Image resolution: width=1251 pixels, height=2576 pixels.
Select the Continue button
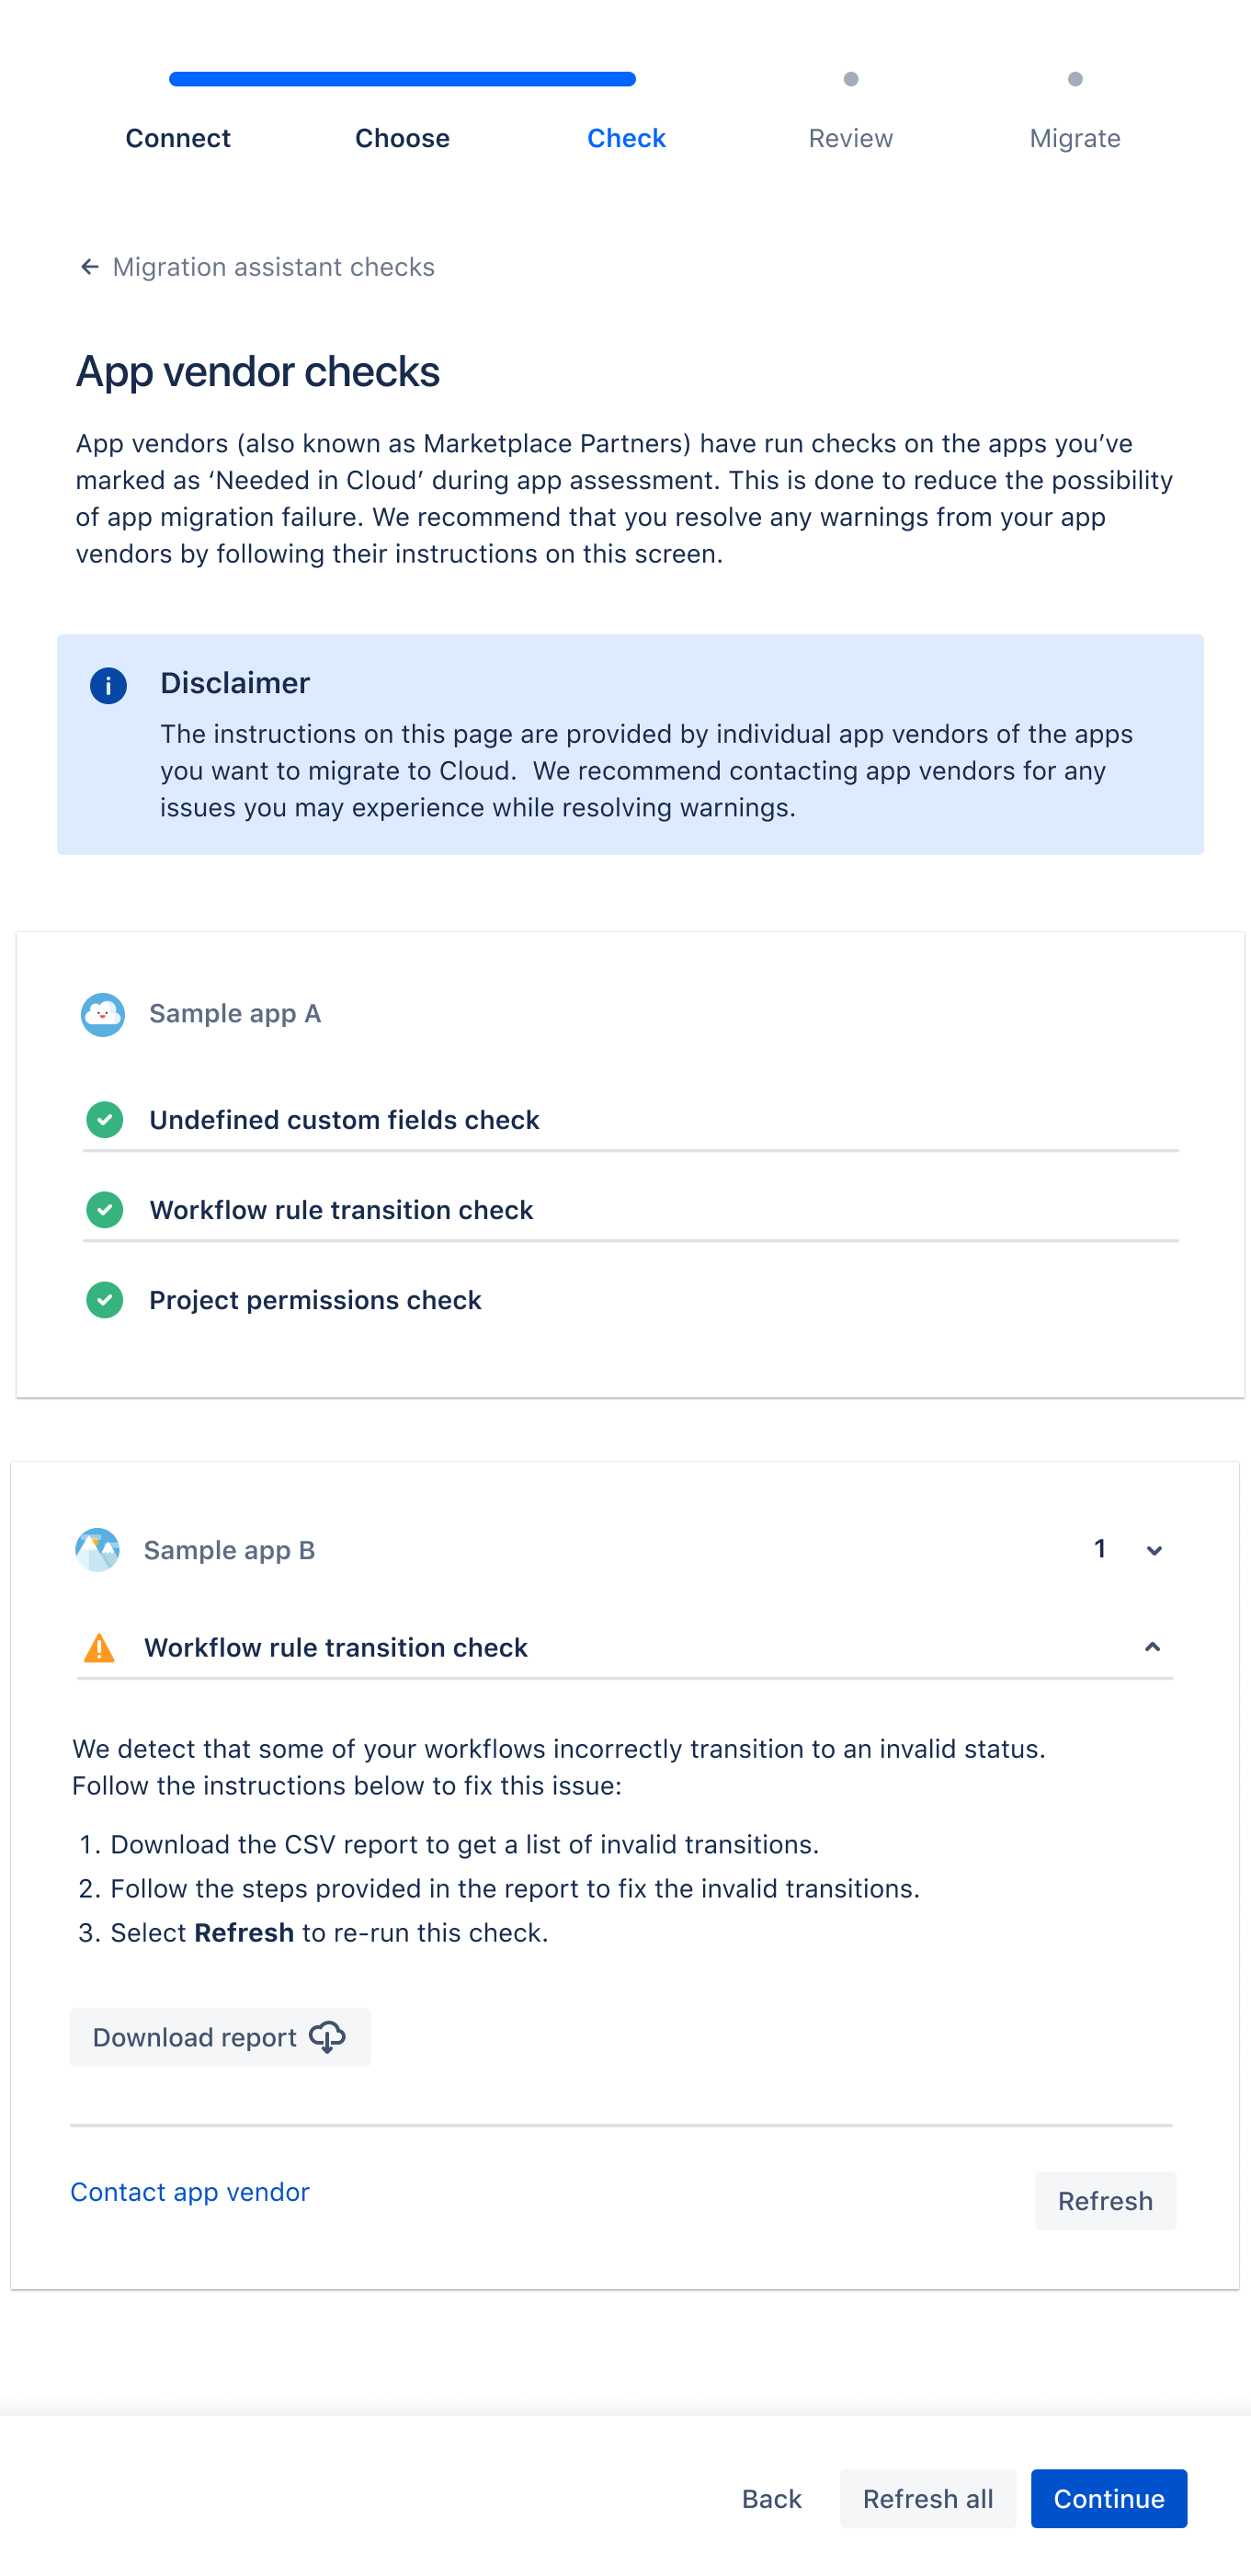coord(1108,2498)
